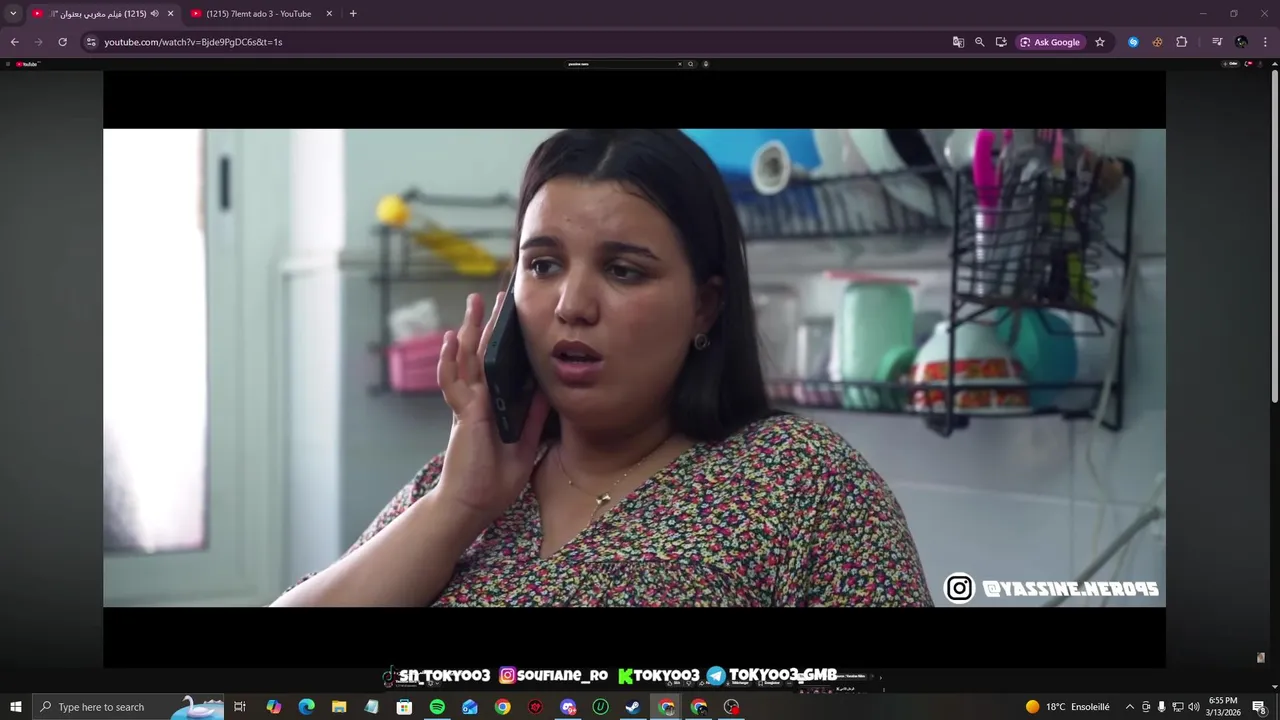Screen dimensions: 1280x720
Task: Mute audio on the first tab
Action: coord(154,13)
